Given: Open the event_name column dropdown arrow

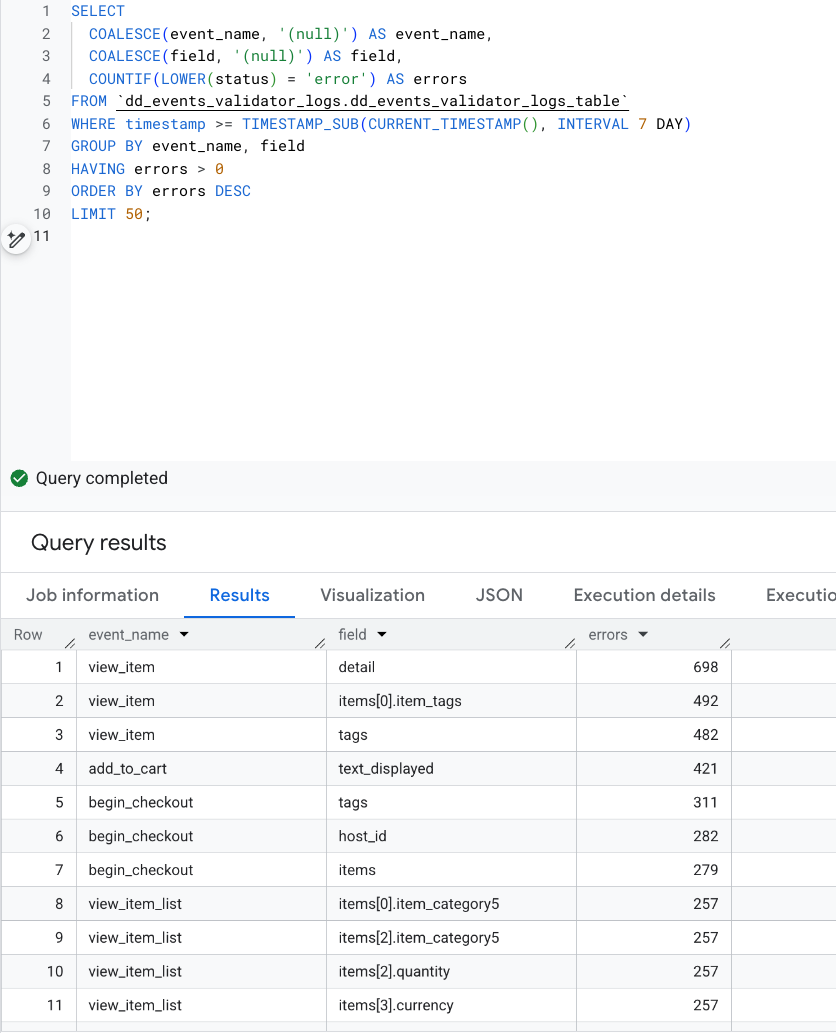Looking at the screenshot, I should pyautogui.click(x=183, y=635).
